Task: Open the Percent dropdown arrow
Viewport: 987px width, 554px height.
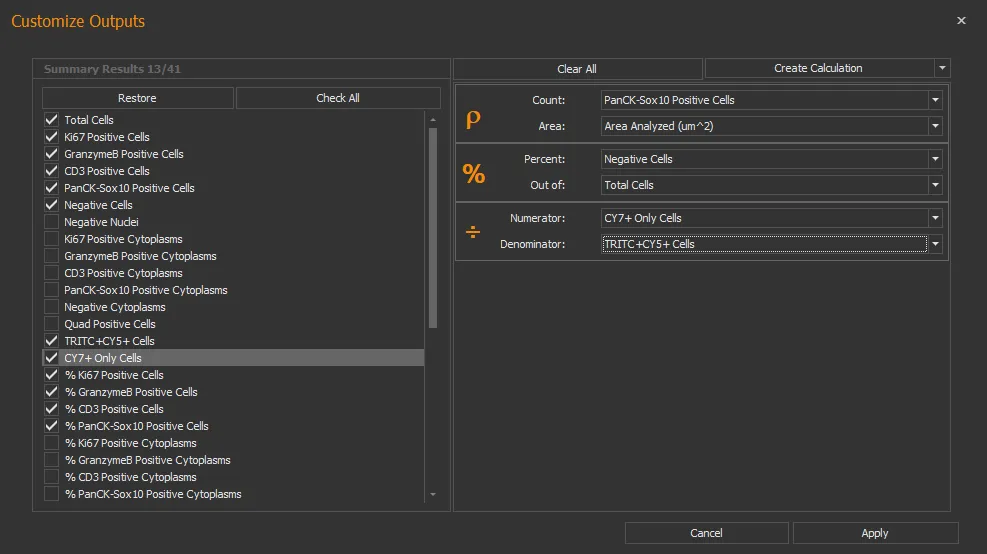Action: coord(935,159)
